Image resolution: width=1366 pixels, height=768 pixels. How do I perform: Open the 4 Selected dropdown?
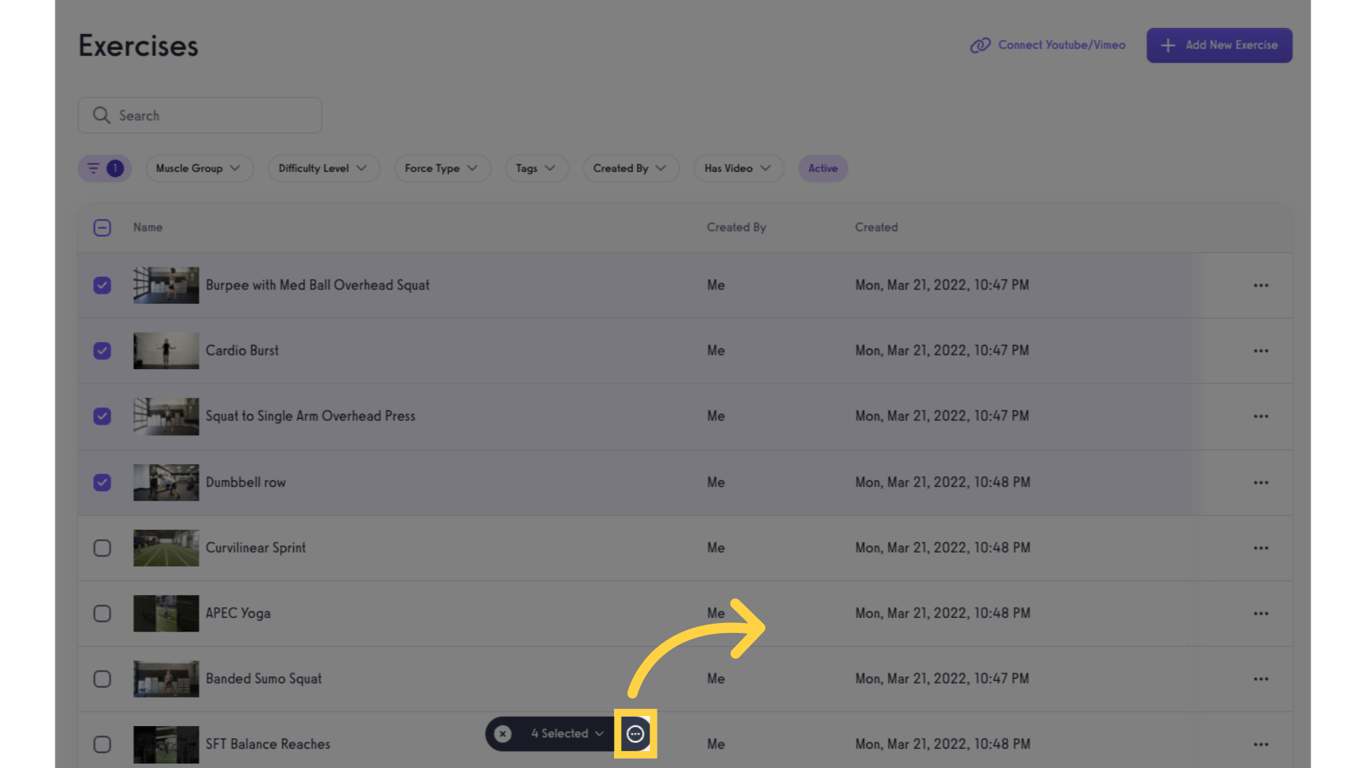(x=558, y=733)
